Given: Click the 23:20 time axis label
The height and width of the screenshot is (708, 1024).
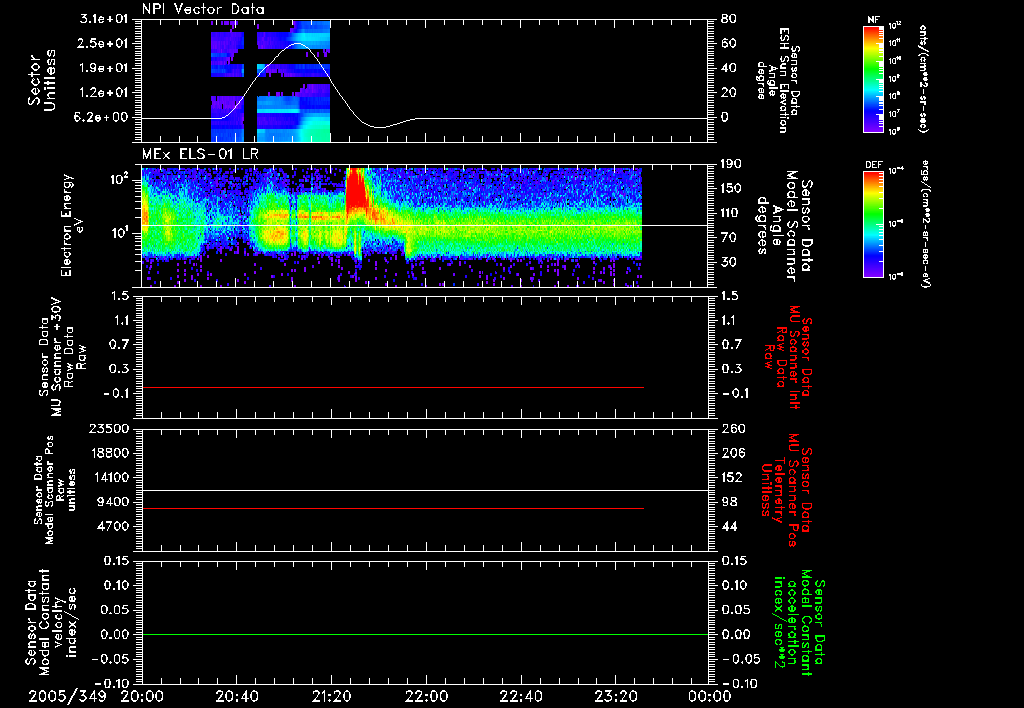Looking at the screenshot, I should [615, 696].
